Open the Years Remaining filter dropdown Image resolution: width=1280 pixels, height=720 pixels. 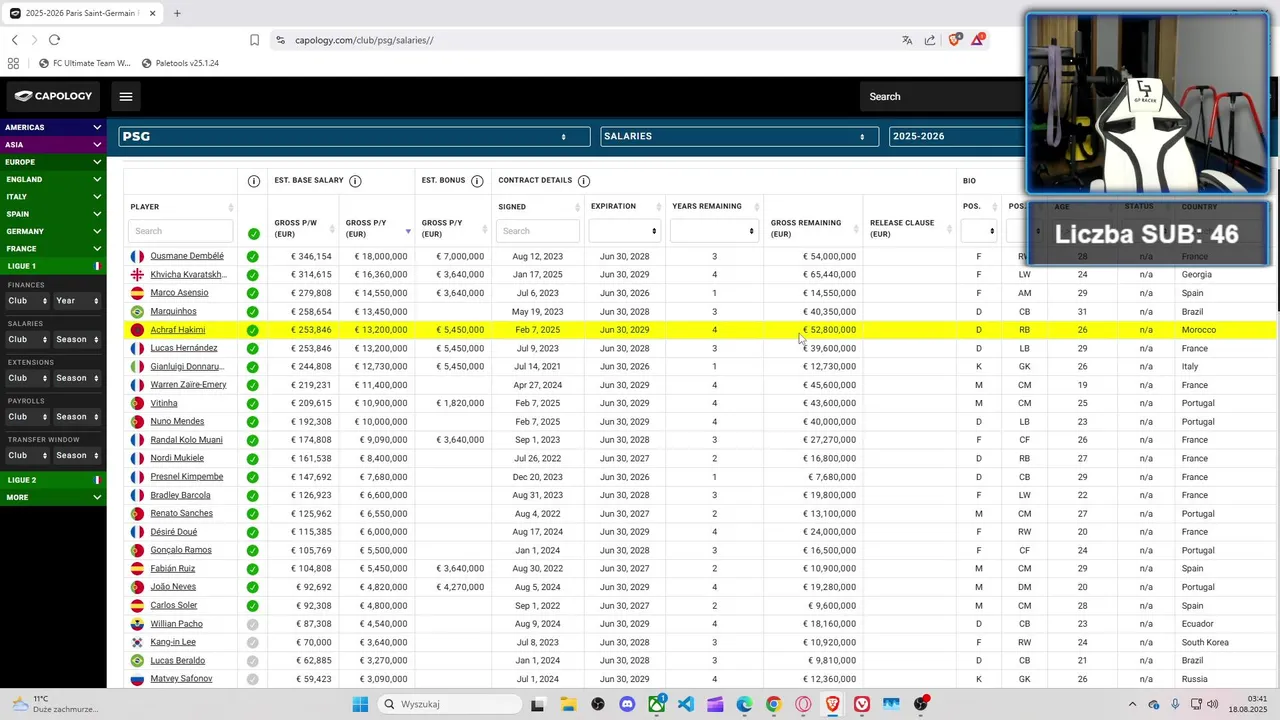click(x=714, y=231)
